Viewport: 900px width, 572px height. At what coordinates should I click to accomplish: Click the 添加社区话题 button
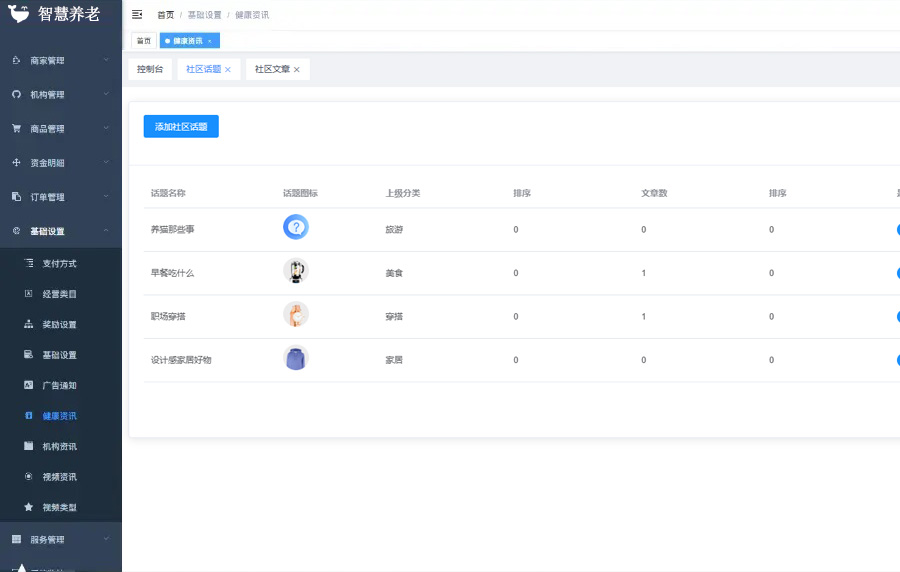181,127
